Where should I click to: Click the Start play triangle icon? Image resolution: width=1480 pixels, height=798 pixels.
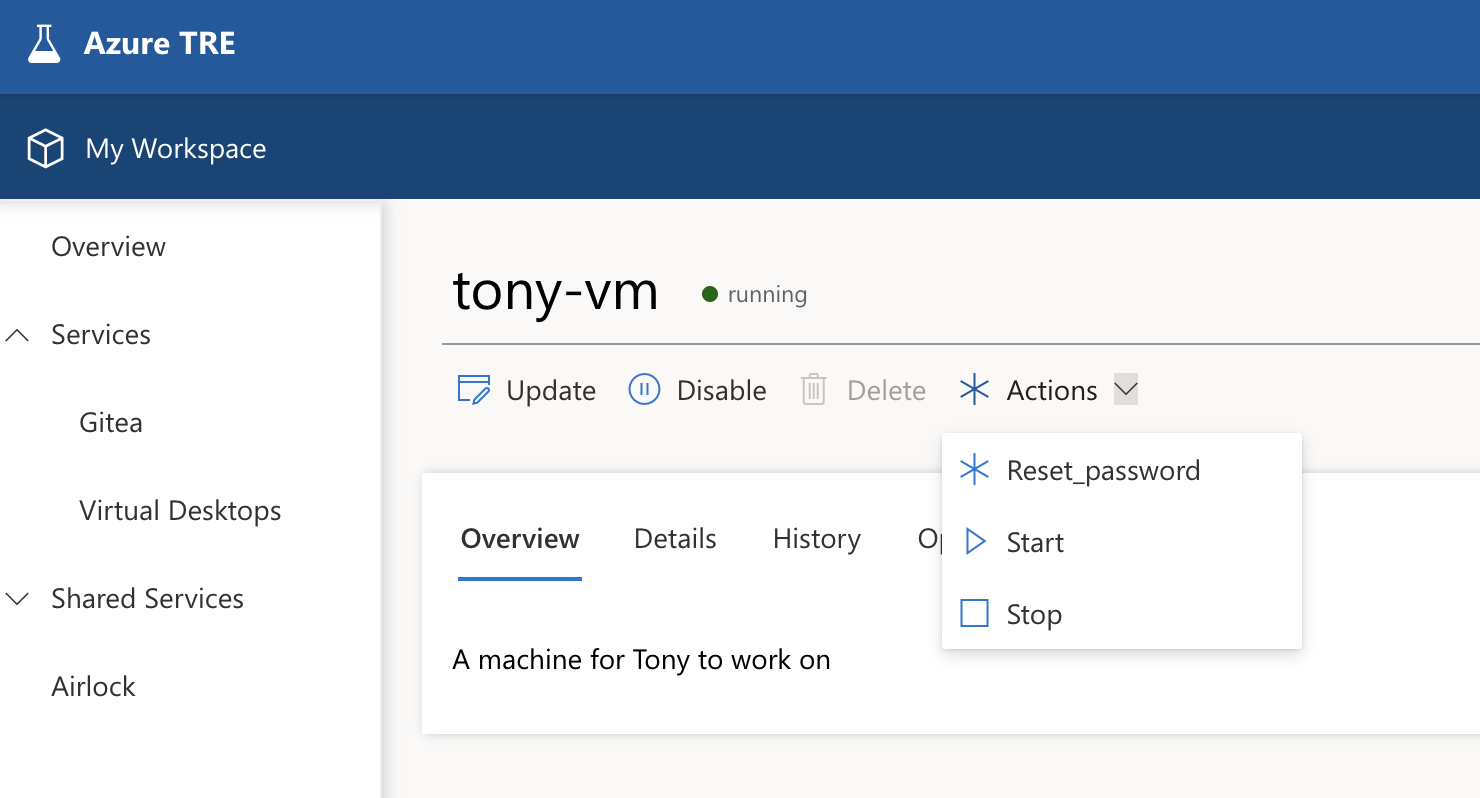click(975, 542)
